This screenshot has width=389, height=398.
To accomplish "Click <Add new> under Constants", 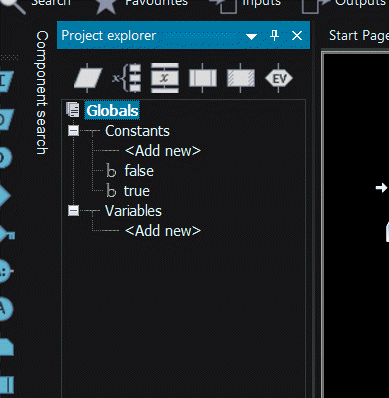I will 163,151.
